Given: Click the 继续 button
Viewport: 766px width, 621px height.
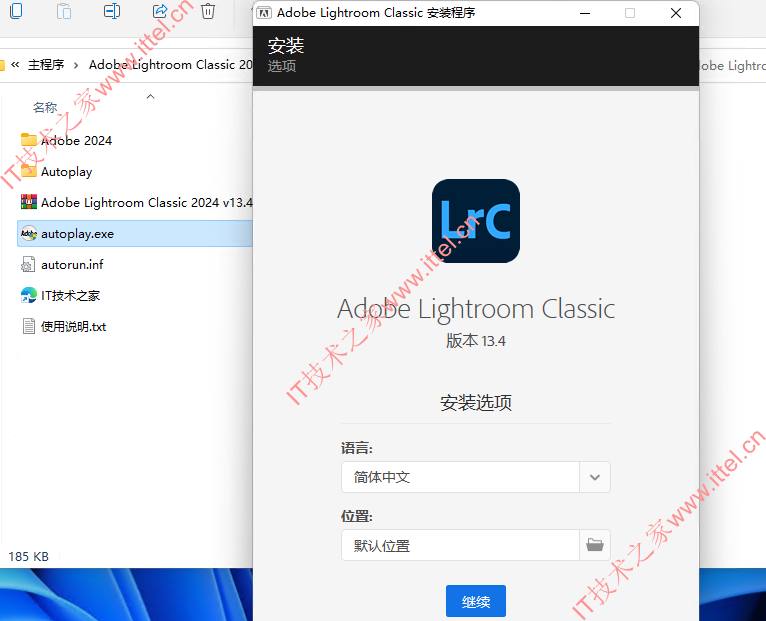Looking at the screenshot, I should pos(476,601).
